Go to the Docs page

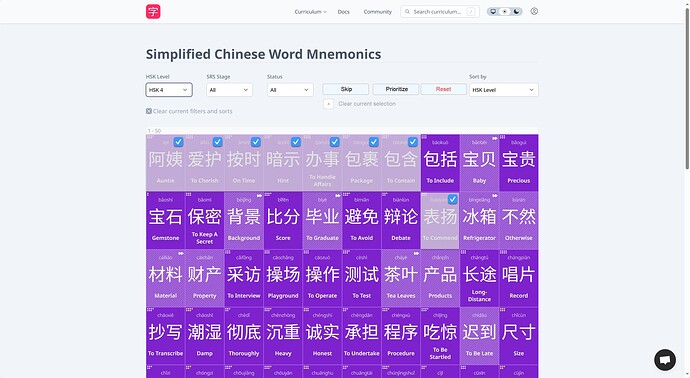click(343, 12)
